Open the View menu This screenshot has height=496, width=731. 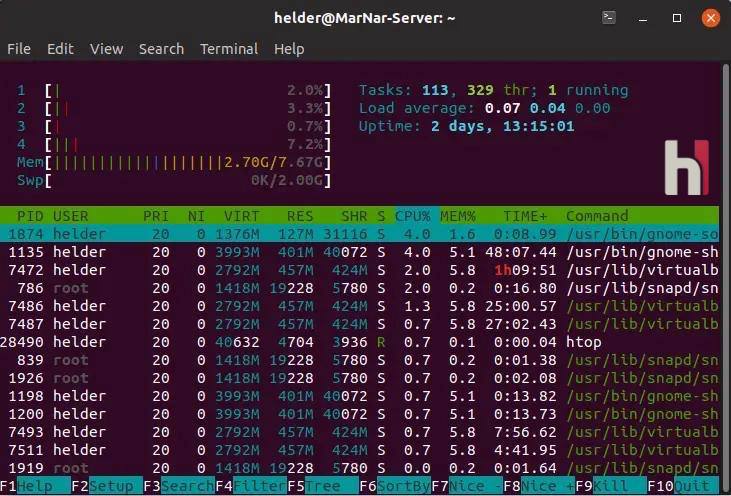coord(106,49)
